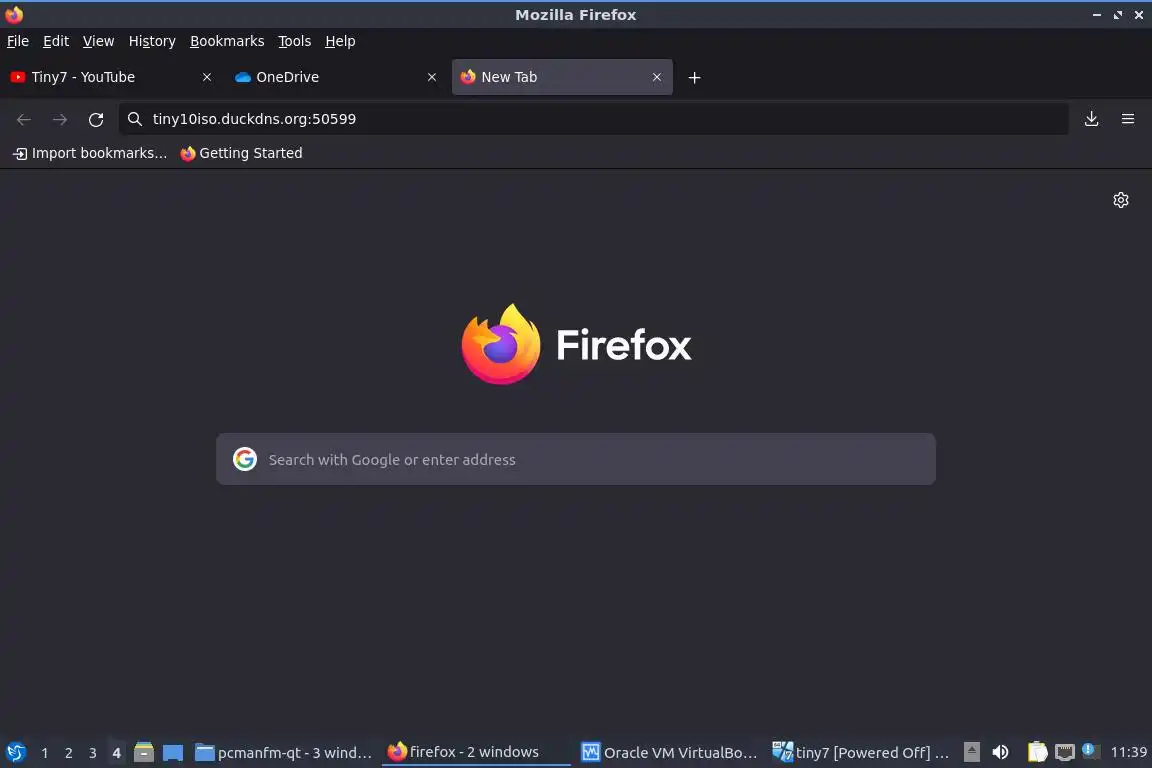Click the back navigation arrow
1152x768 pixels.
[24, 119]
